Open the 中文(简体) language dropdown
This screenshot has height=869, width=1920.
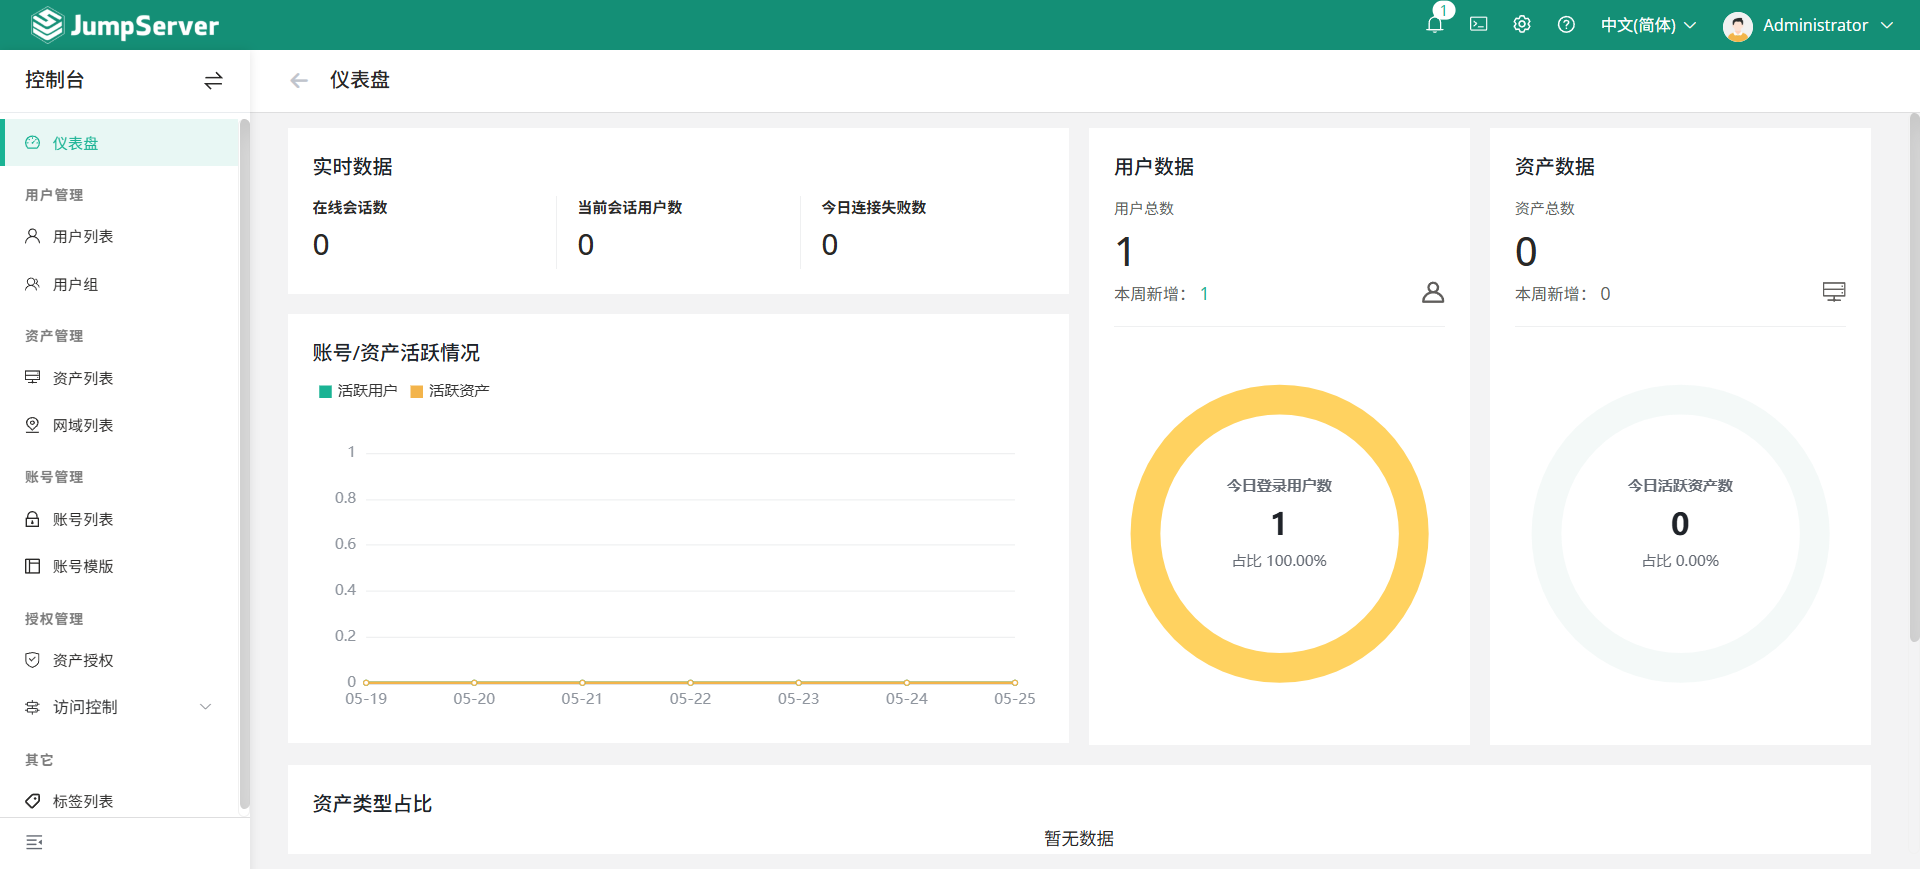point(1648,25)
